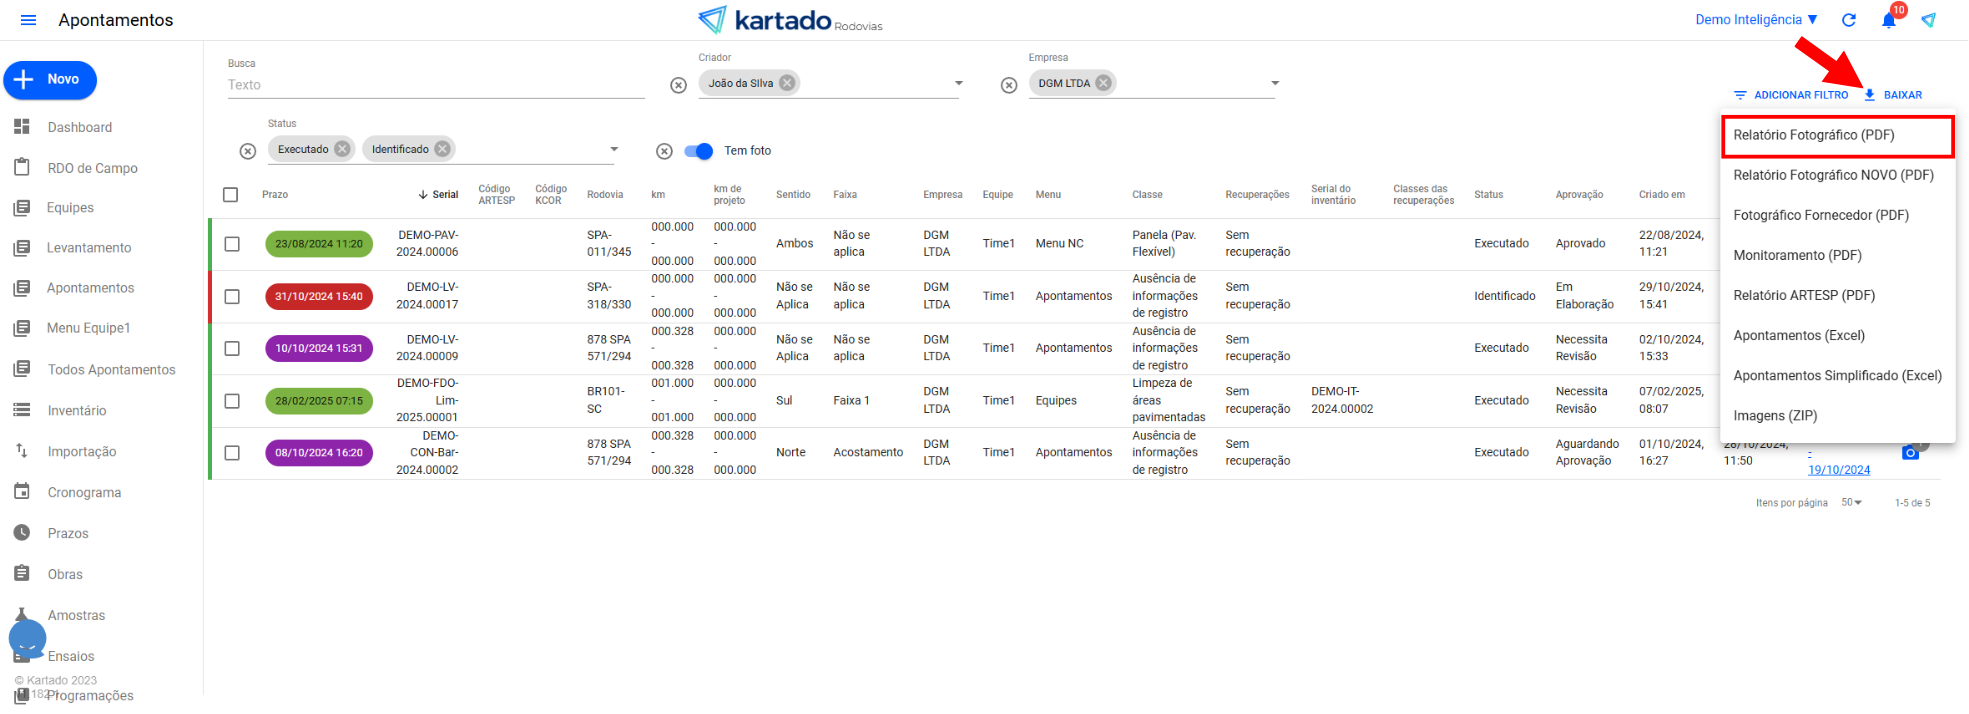This screenshot has height=714, width=1969.
Task: Remove the Executado status chip
Action: tap(342, 149)
